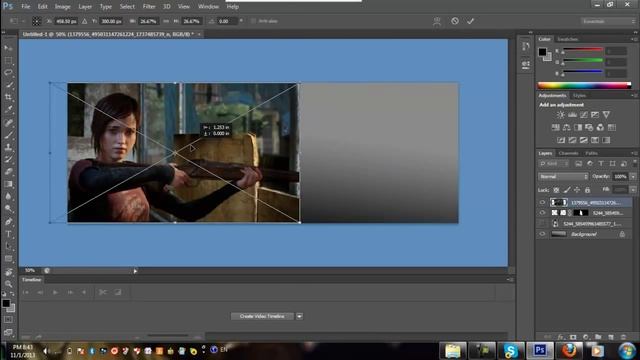Open the Layer menu
The height and width of the screenshot is (360, 640).
coord(85,7)
